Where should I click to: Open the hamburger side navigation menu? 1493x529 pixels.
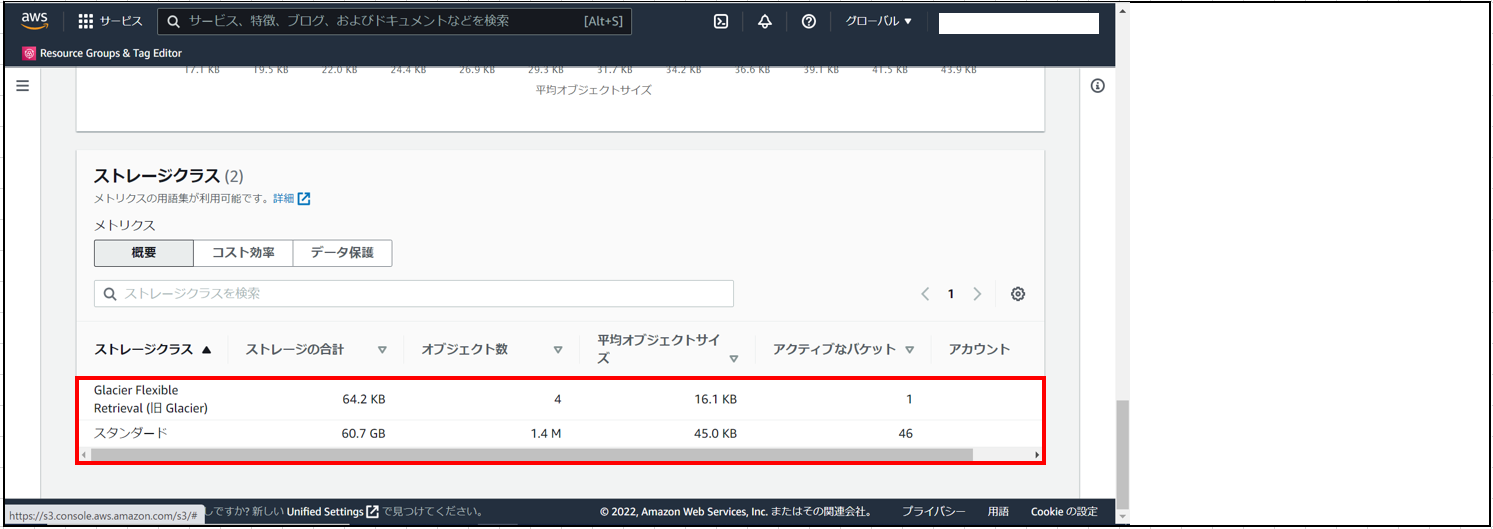click(22, 86)
